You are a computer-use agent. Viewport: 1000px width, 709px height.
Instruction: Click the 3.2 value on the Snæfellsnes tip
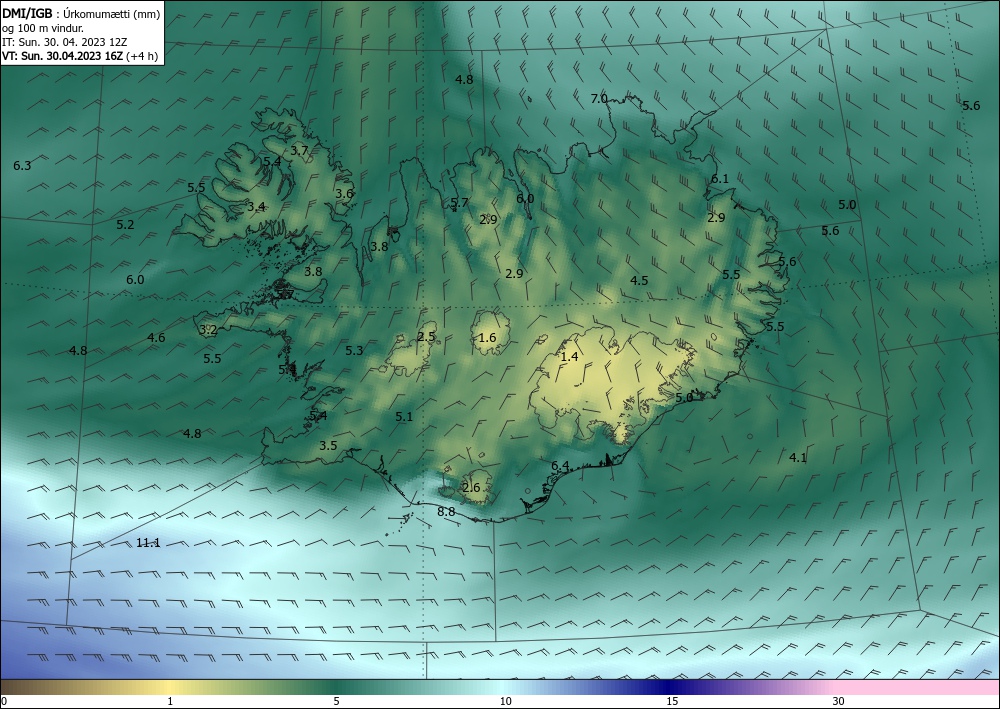pos(208,330)
